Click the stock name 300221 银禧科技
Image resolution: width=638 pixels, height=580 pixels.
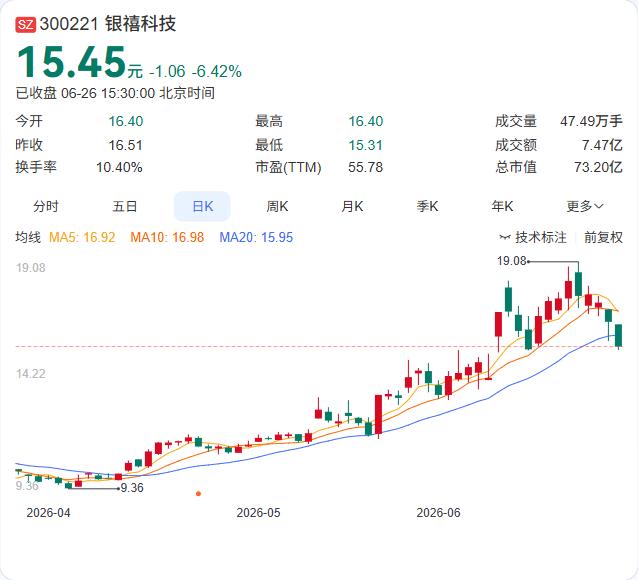pos(108,24)
